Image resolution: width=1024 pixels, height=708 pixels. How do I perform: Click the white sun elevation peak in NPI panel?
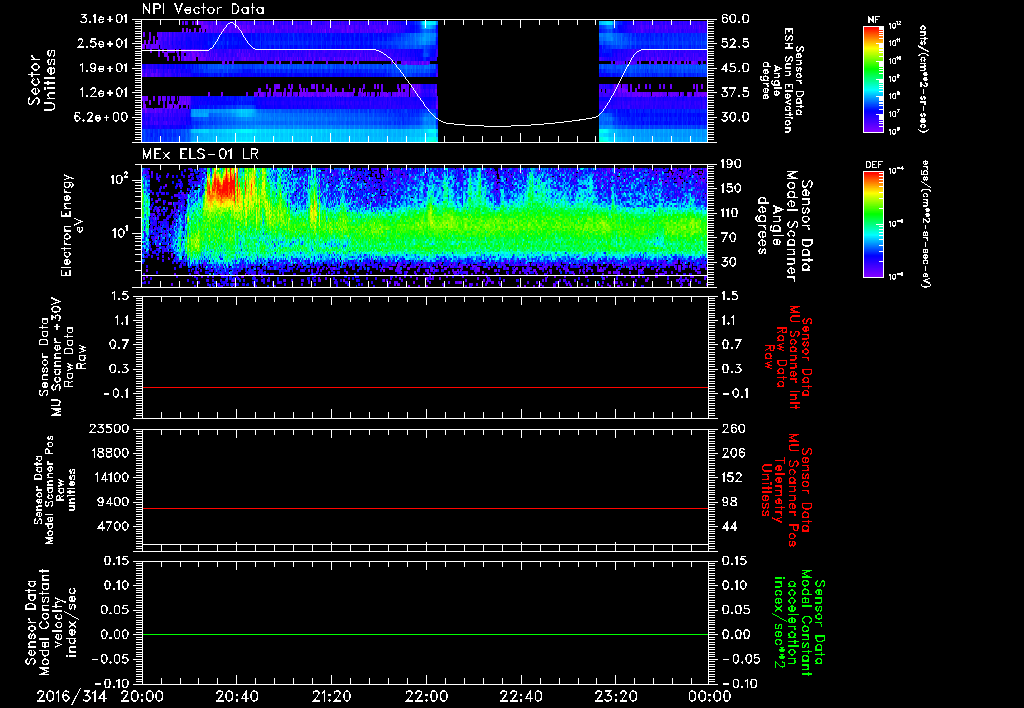pos(232,25)
